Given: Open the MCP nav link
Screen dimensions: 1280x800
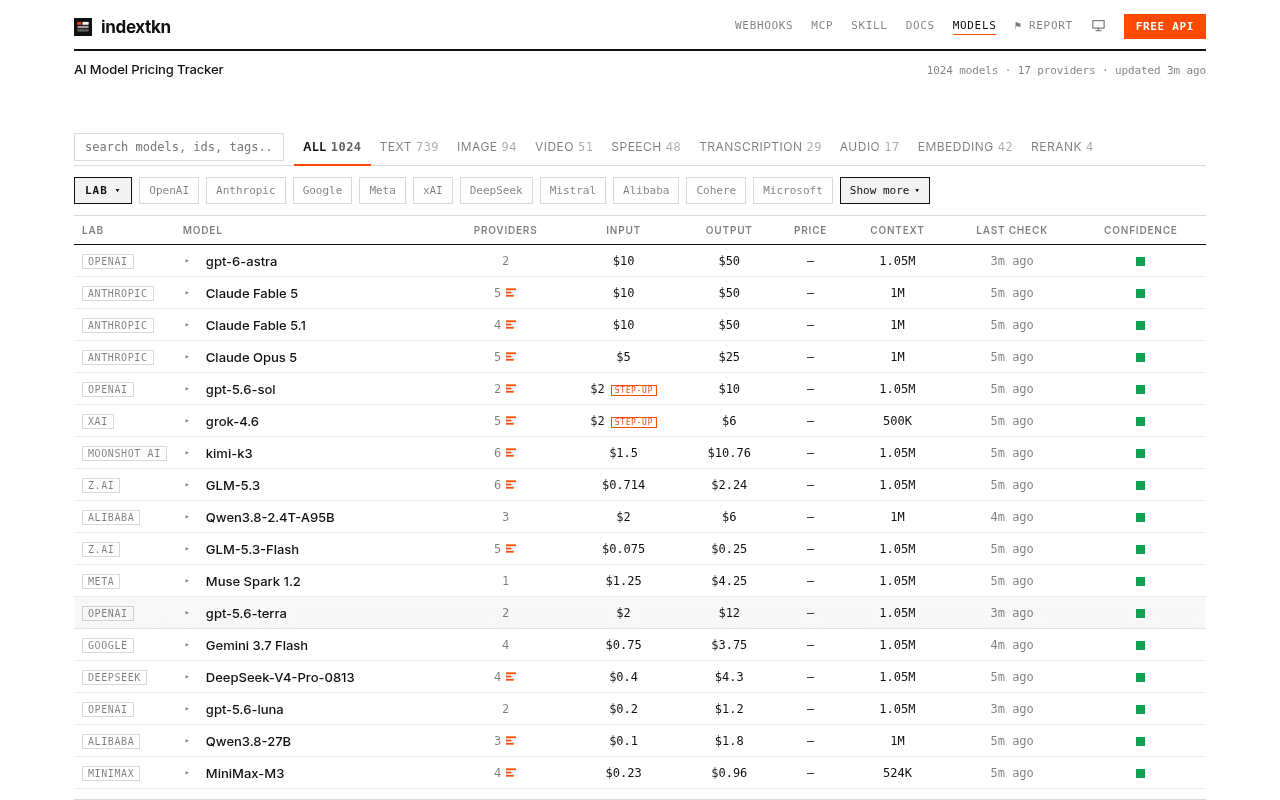Looking at the screenshot, I should pos(822,26).
